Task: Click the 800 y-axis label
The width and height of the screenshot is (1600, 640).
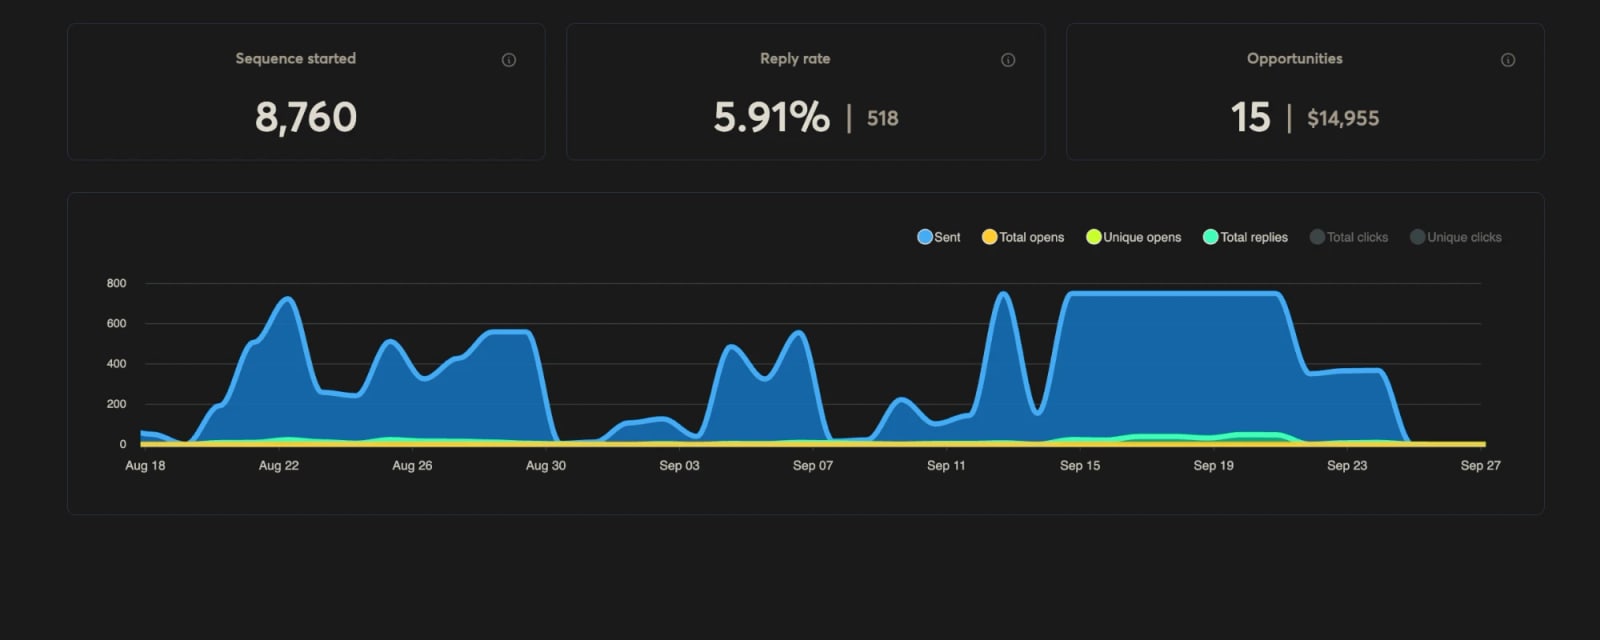Action: click(117, 284)
